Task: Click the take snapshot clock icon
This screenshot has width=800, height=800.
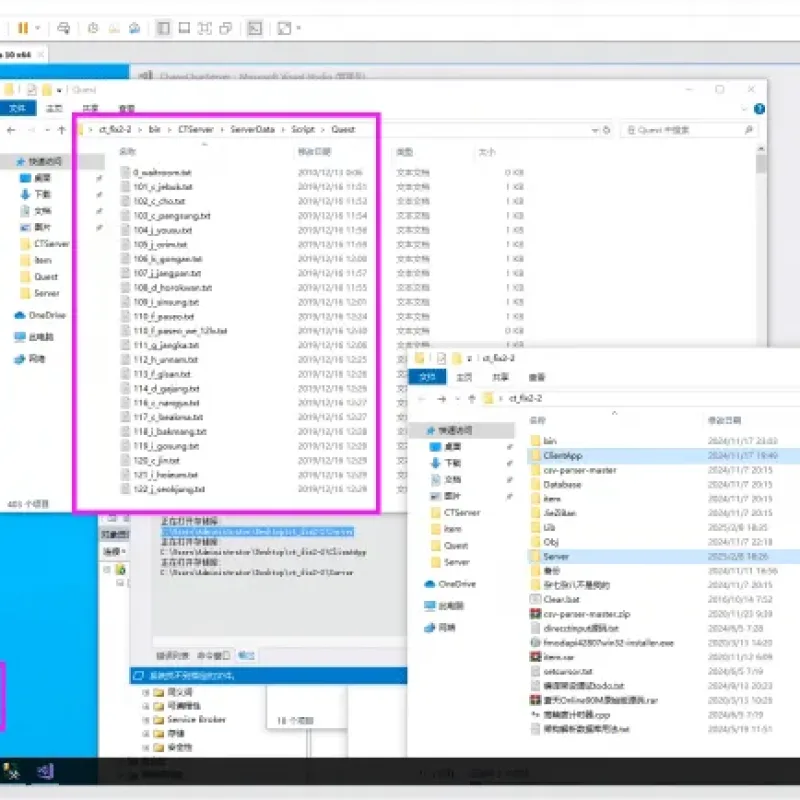Action: coord(93,28)
